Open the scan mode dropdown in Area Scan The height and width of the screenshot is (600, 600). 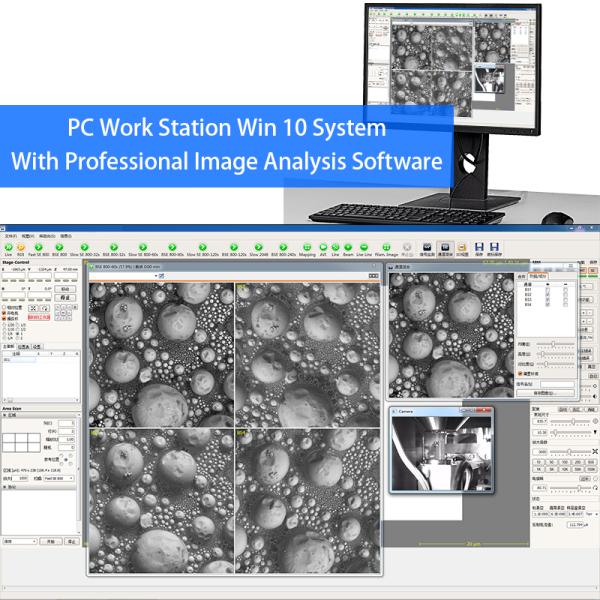pos(57,480)
